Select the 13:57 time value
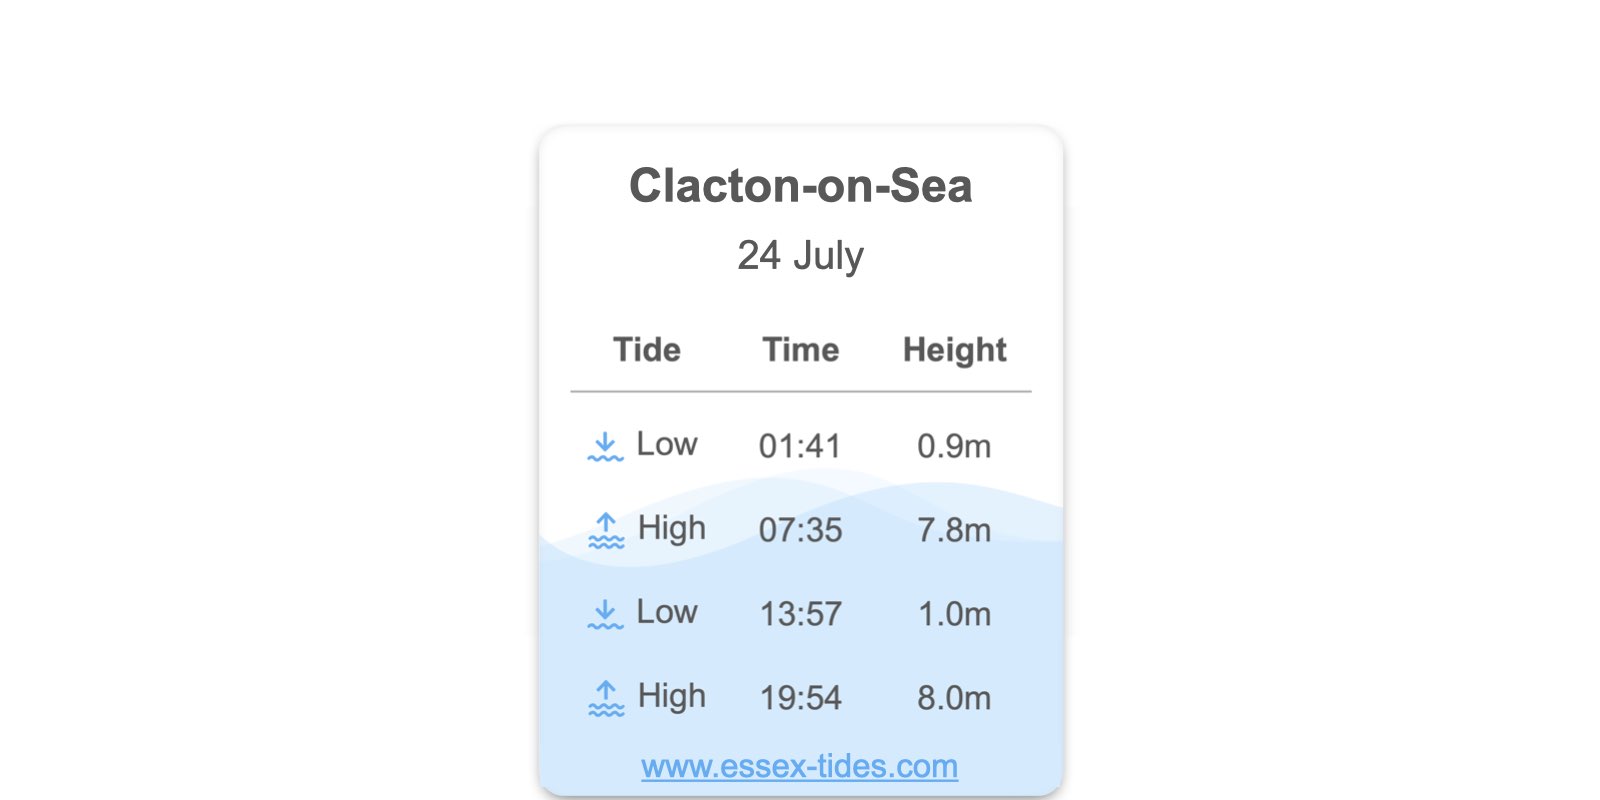Image resolution: width=1600 pixels, height=800 pixels. tap(800, 614)
